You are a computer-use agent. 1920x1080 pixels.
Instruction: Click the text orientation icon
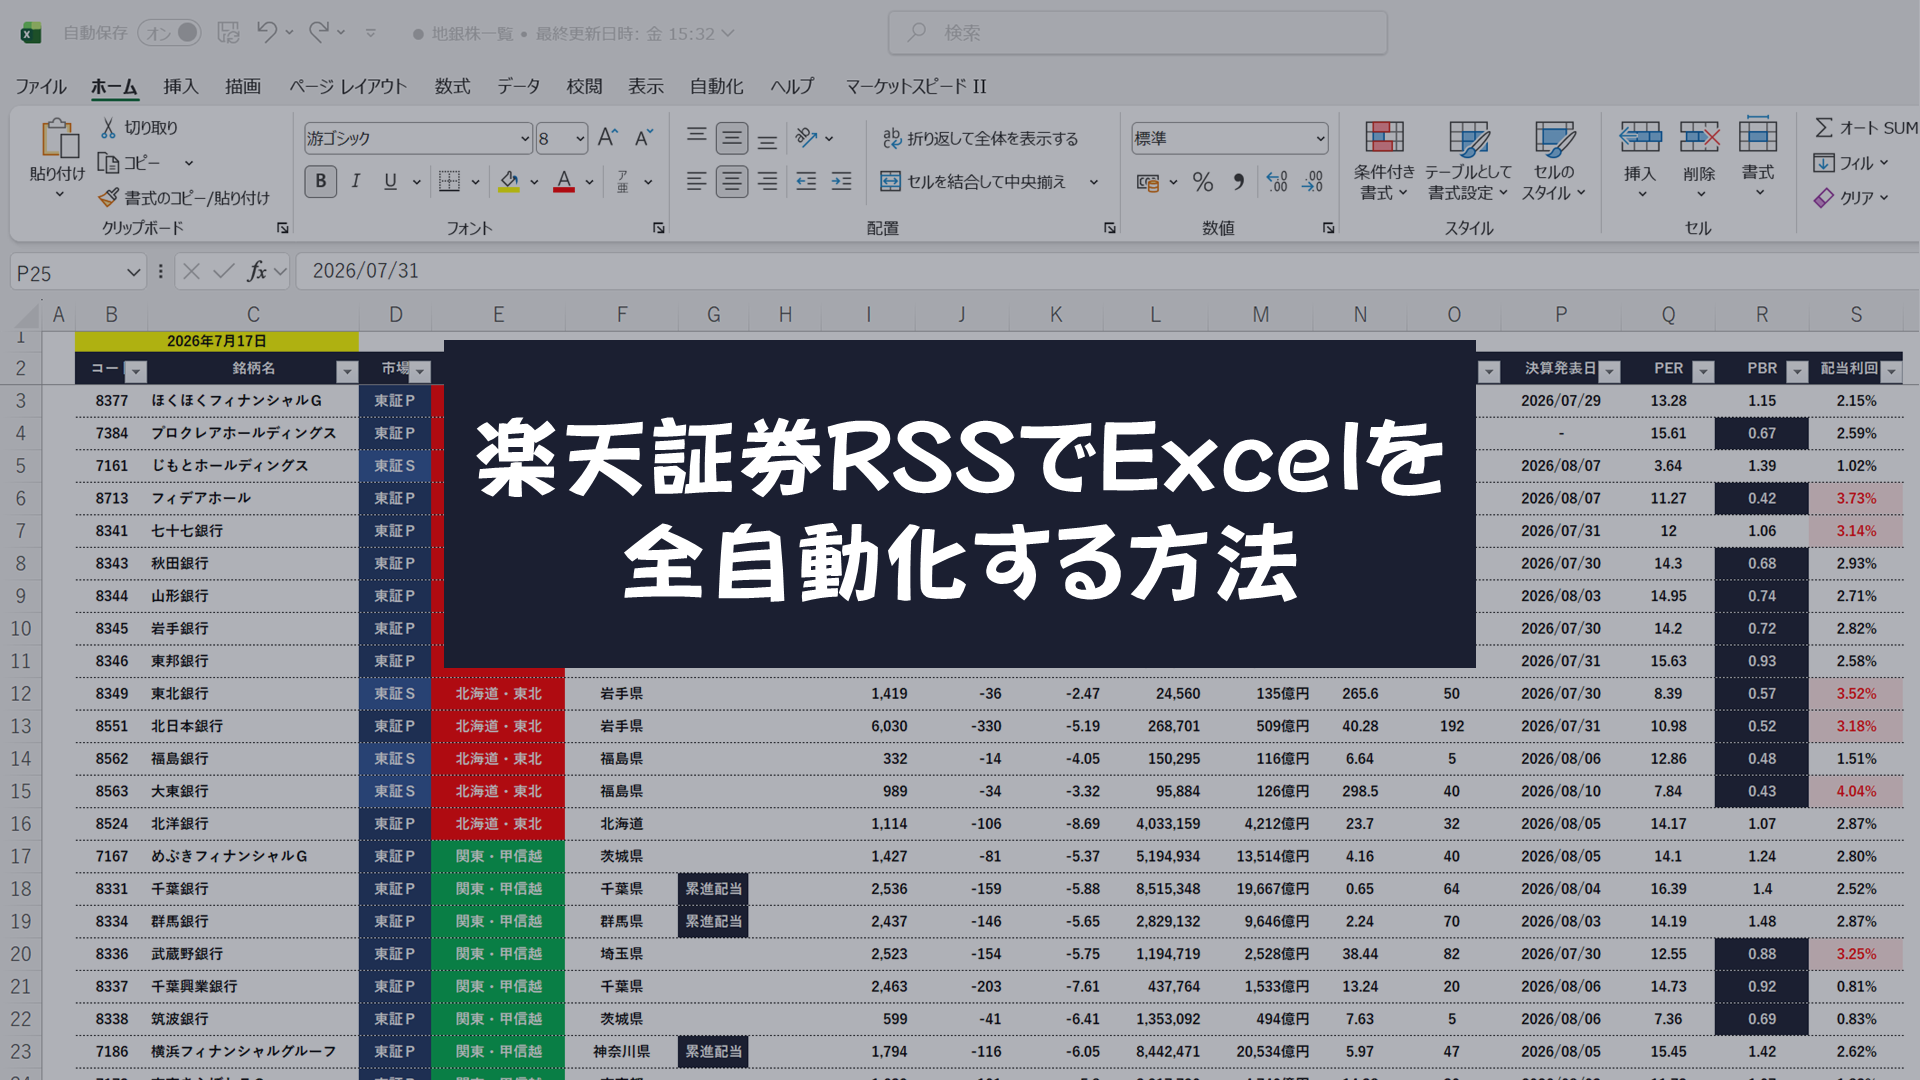[806, 138]
